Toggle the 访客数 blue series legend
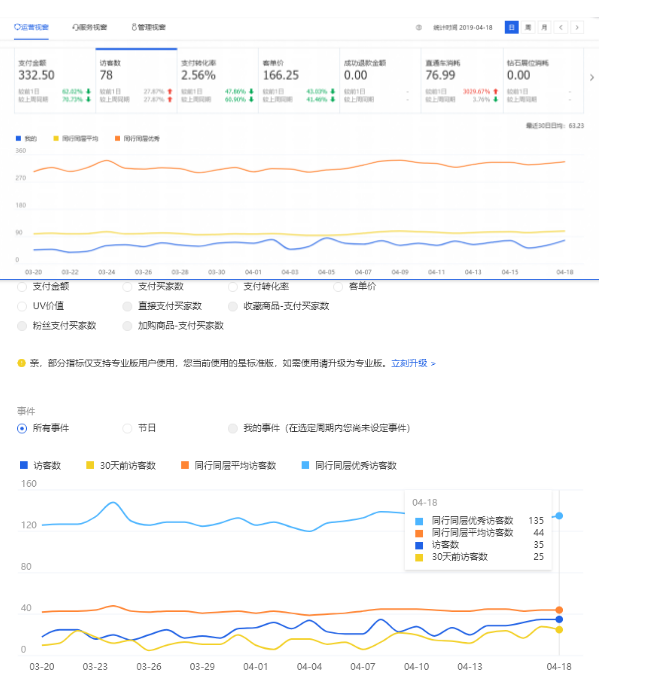The image size is (647, 691). pyautogui.click(x=41, y=465)
